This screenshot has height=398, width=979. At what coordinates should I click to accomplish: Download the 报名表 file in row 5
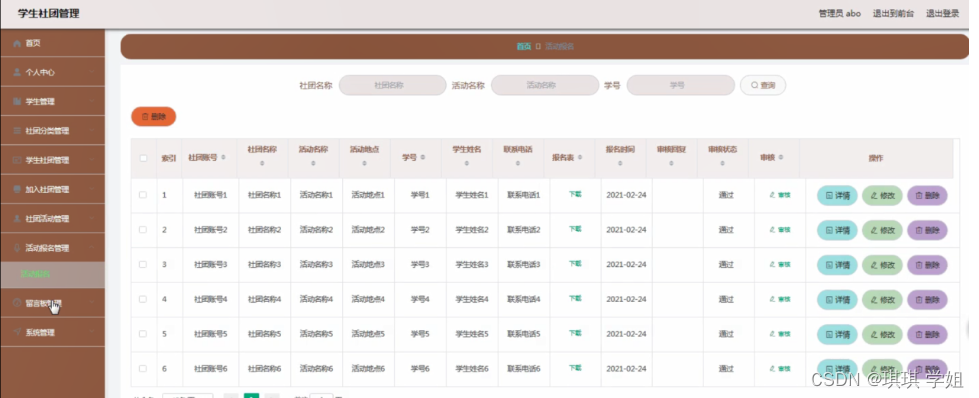pyautogui.click(x=575, y=333)
